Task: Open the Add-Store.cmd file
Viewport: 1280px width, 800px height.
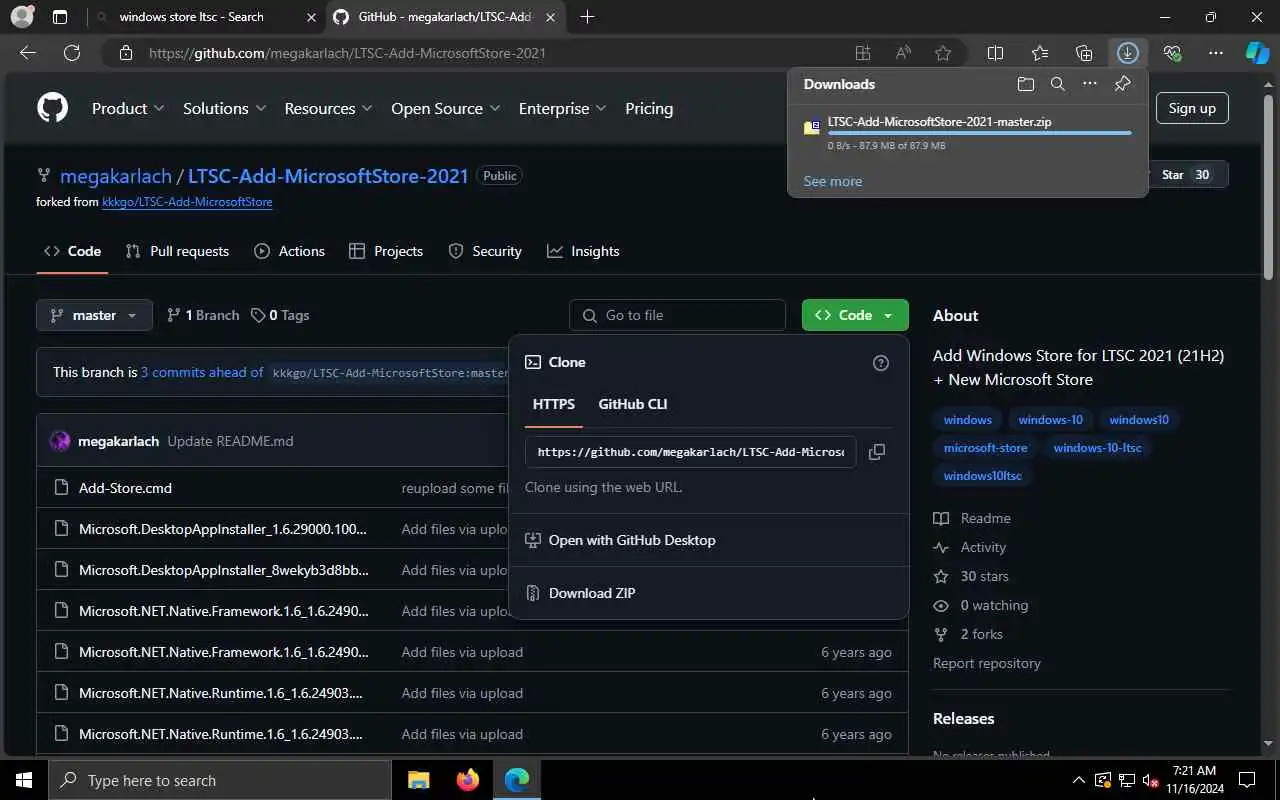Action: (125, 488)
